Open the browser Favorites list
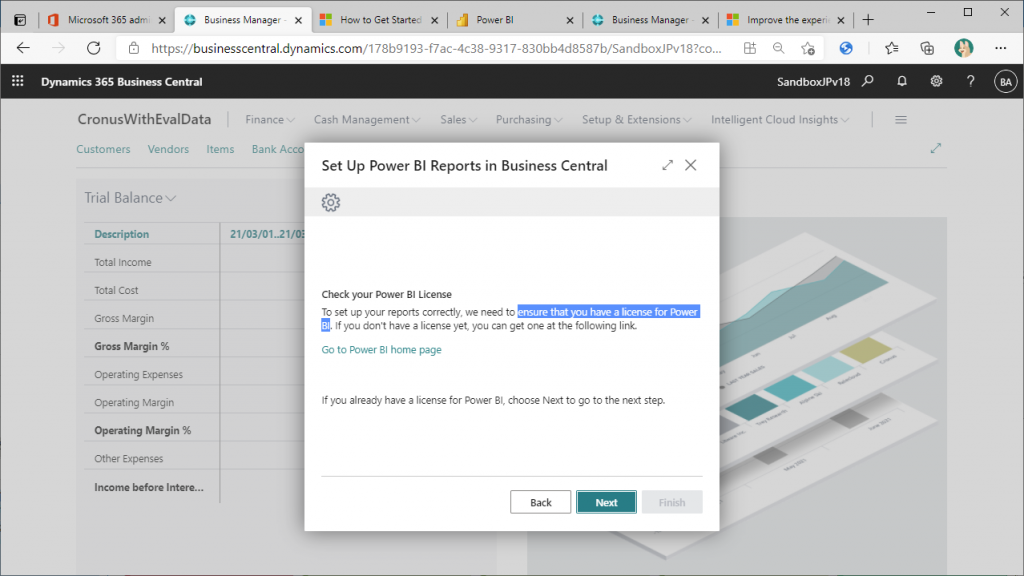This screenshot has height=576, width=1024. (891, 48)
